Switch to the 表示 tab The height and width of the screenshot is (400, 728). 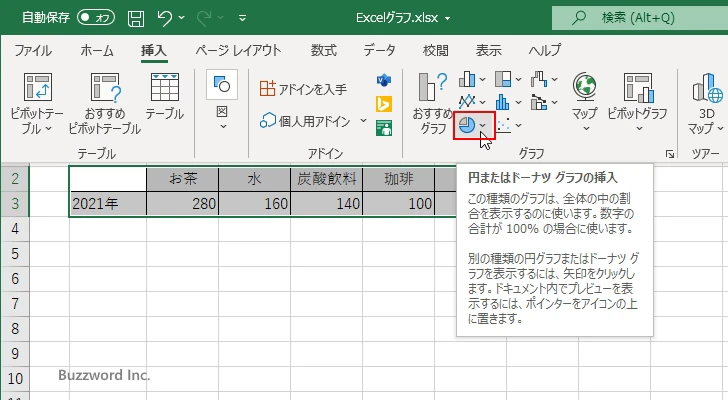[x=488, y=50]
